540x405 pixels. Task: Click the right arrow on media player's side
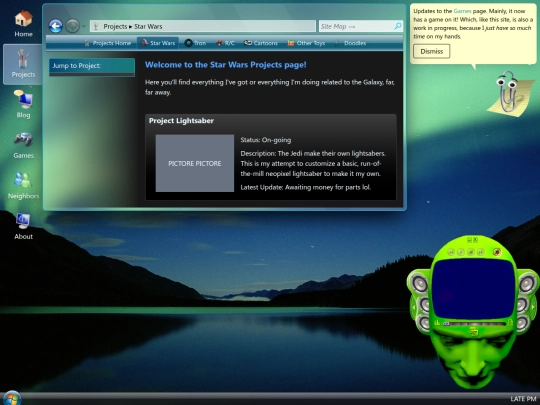click(x=533, y=307)
